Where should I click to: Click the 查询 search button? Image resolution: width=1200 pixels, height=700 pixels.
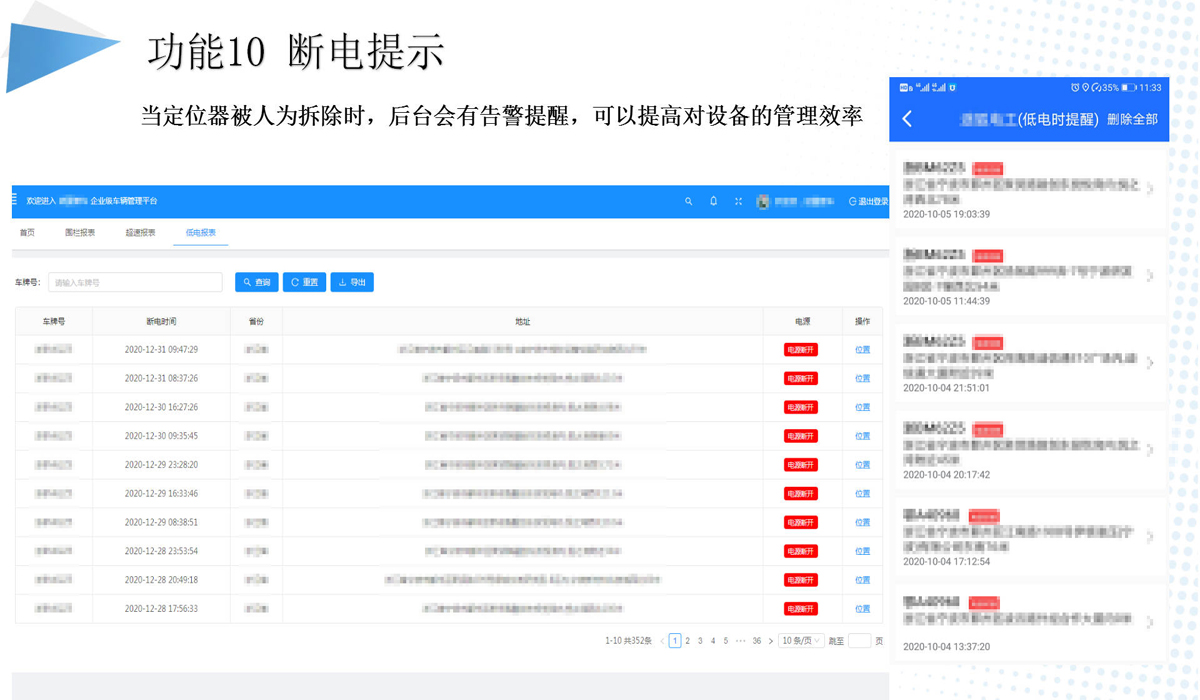tap(257, 283)
